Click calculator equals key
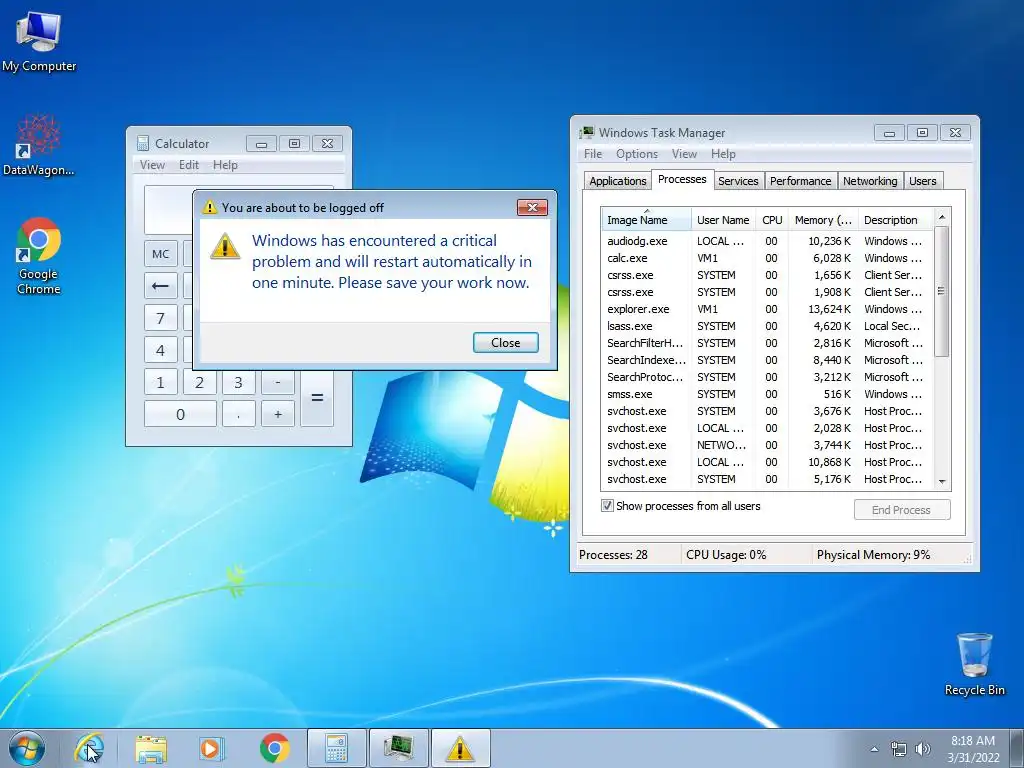 click(x=317, y=398)
